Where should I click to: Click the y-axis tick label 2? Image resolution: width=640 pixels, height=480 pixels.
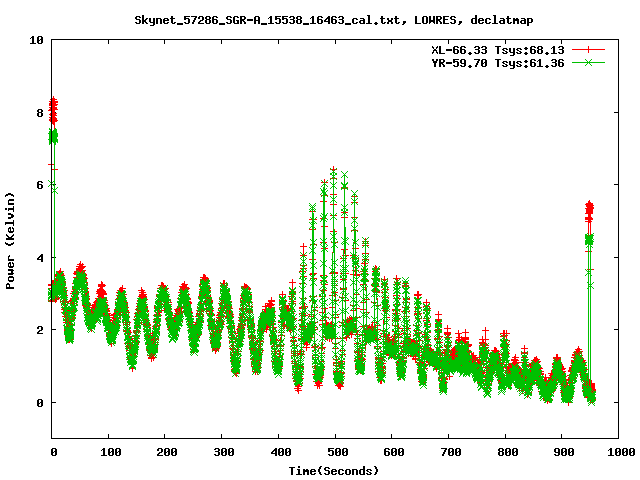point(40,330)
